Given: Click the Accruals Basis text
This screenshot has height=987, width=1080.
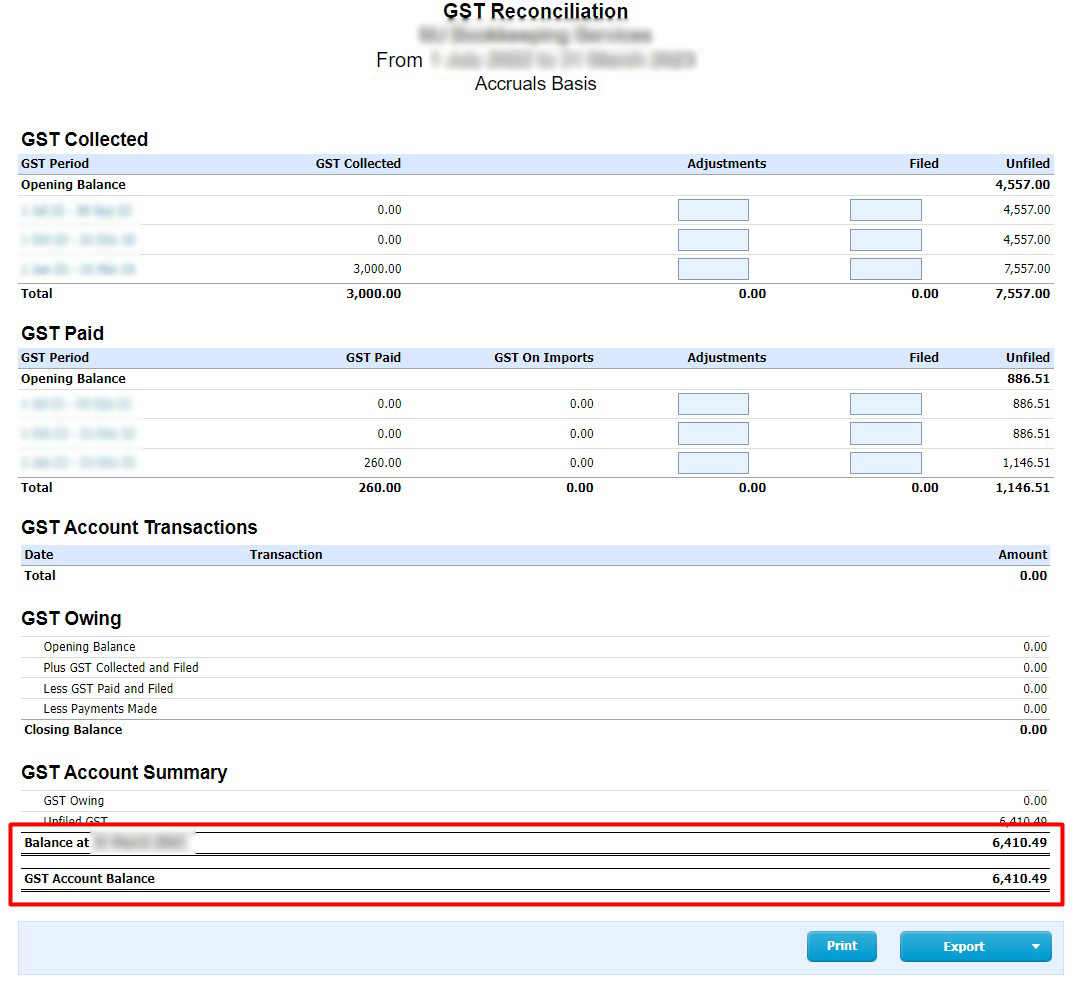Looking at the screenshot, I should 535,84.
